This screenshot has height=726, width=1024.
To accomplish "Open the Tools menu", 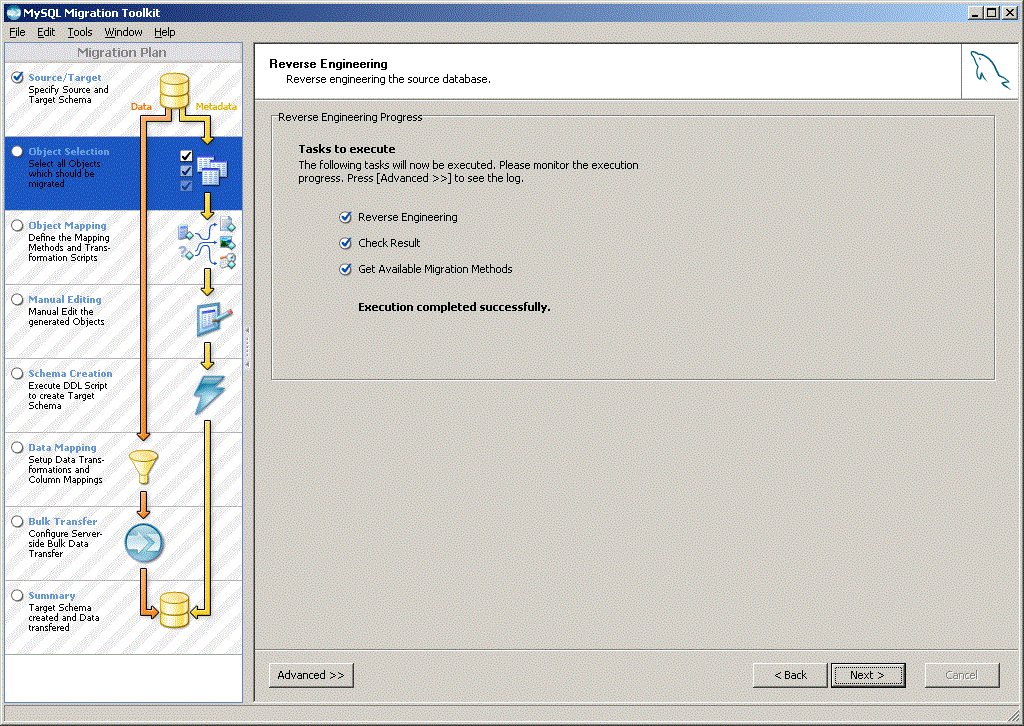I will [80, 32].
